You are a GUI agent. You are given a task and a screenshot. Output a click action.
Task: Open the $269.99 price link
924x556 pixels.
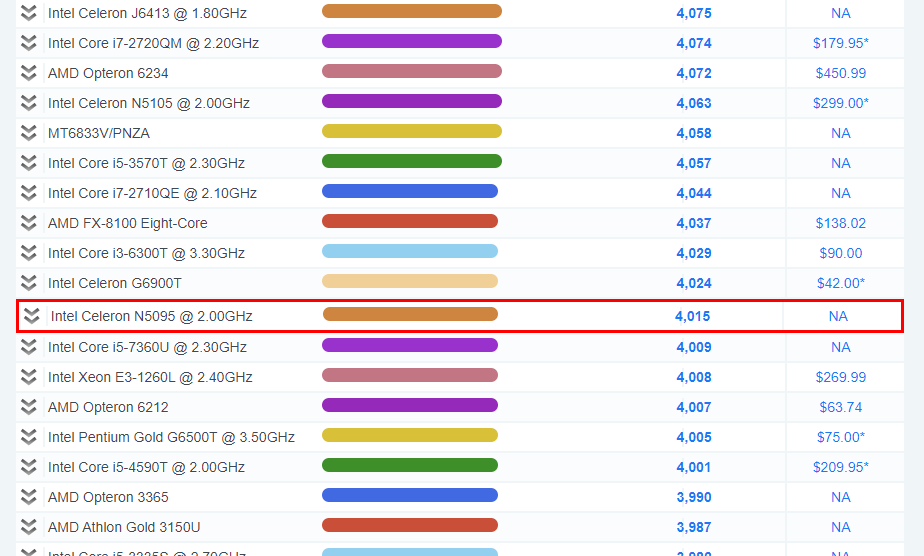point(840,377)
